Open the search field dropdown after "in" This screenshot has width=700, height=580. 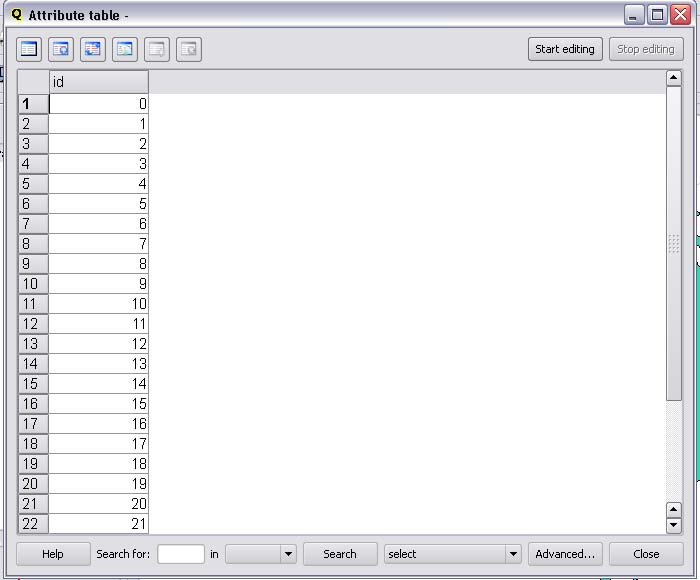(x=288, y=554)
